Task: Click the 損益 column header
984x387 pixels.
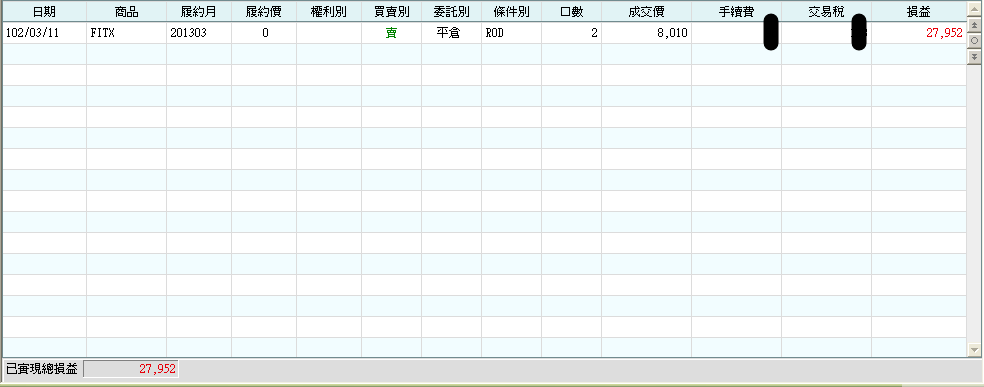Action: 919,12
